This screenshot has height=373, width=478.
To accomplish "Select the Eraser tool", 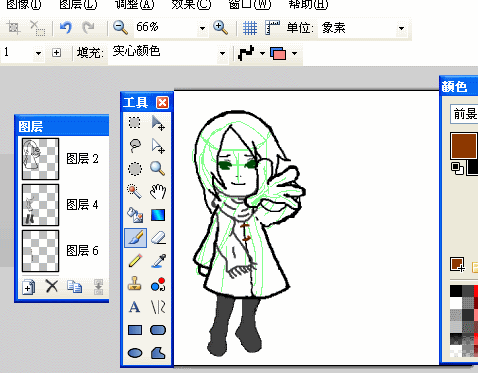I will [x=158, y=238].
